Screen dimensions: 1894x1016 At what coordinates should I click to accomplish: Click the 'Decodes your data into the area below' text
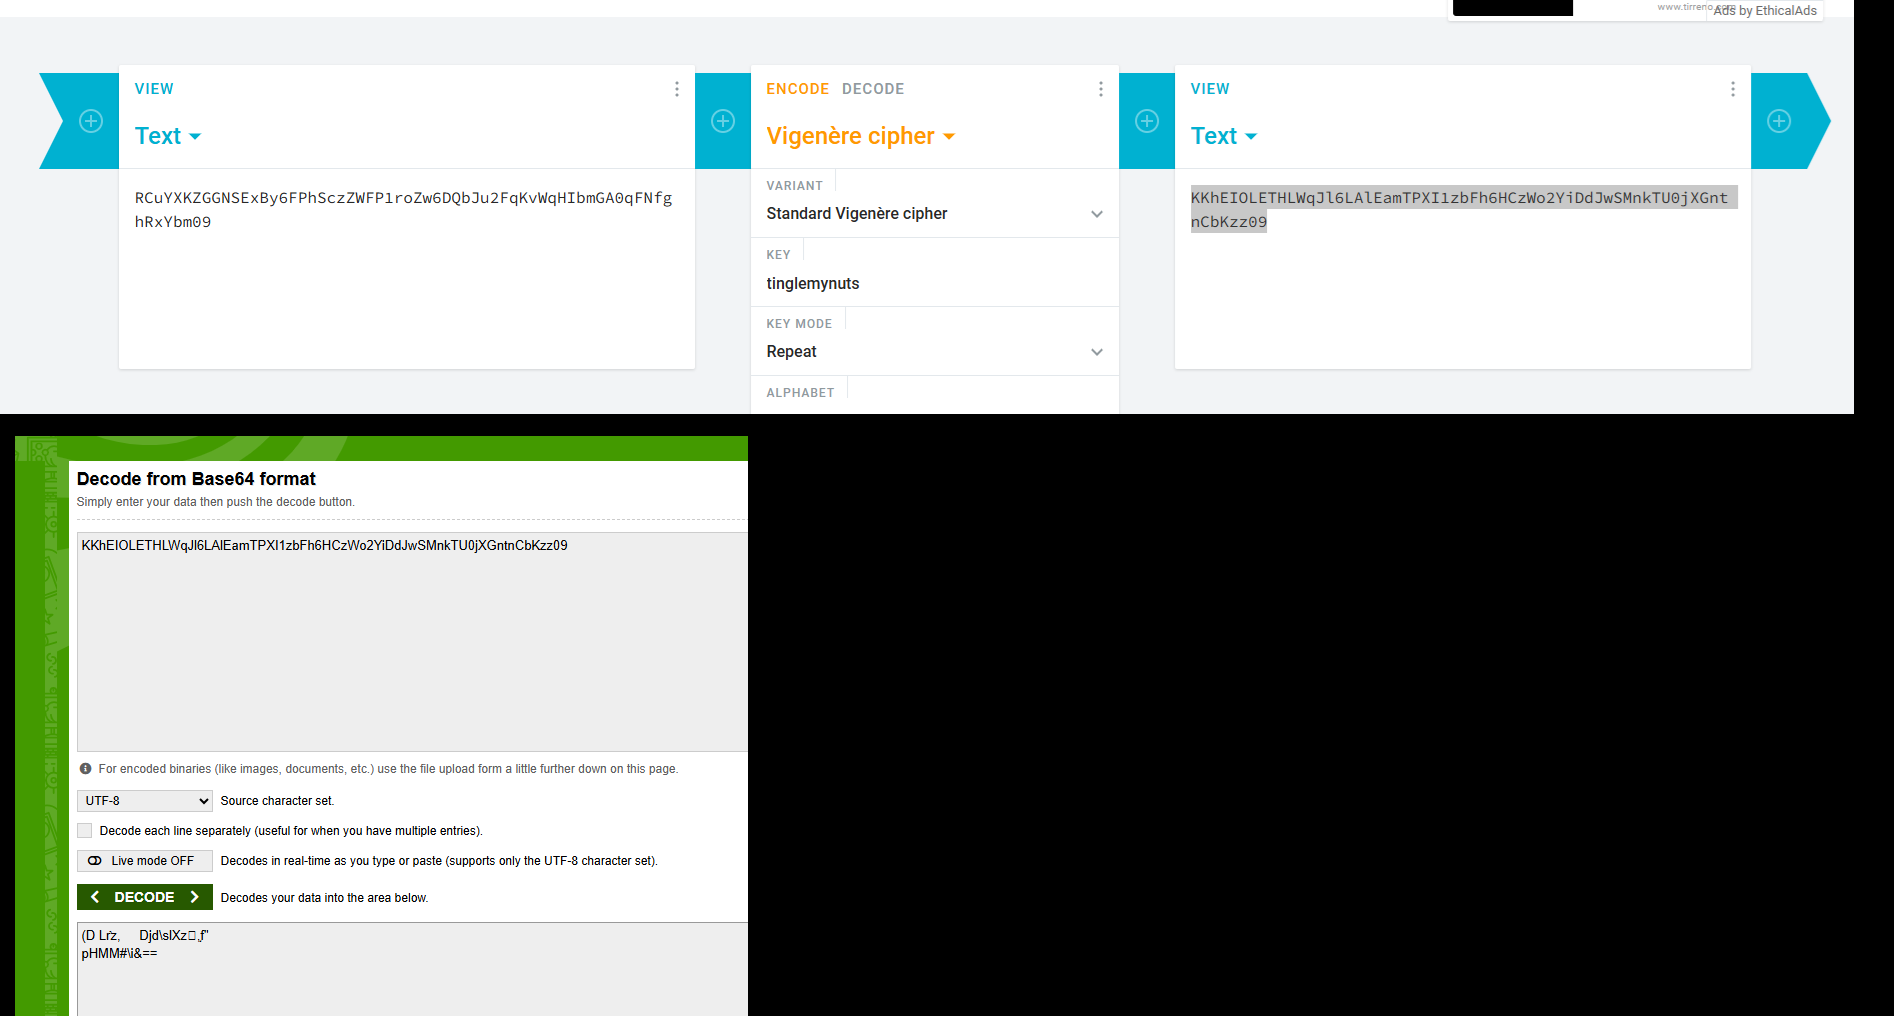325,898
